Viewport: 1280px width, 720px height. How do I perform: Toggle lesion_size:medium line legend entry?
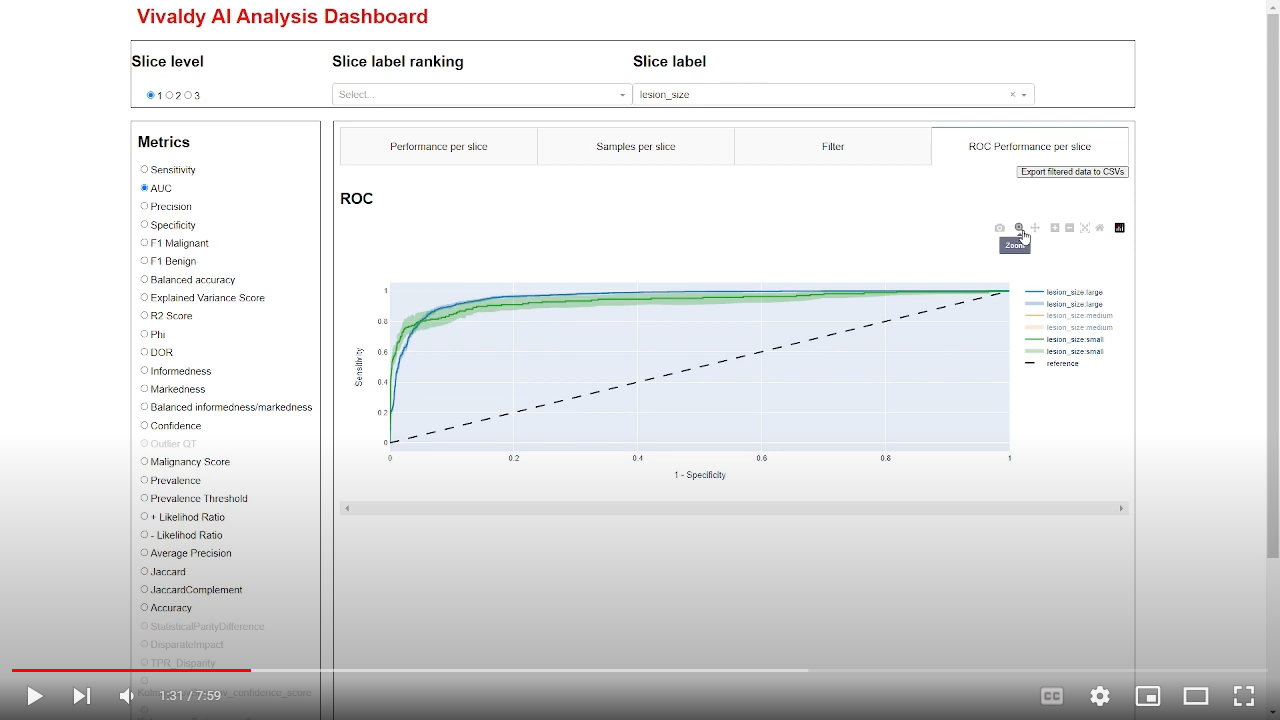click(1069, 316)
